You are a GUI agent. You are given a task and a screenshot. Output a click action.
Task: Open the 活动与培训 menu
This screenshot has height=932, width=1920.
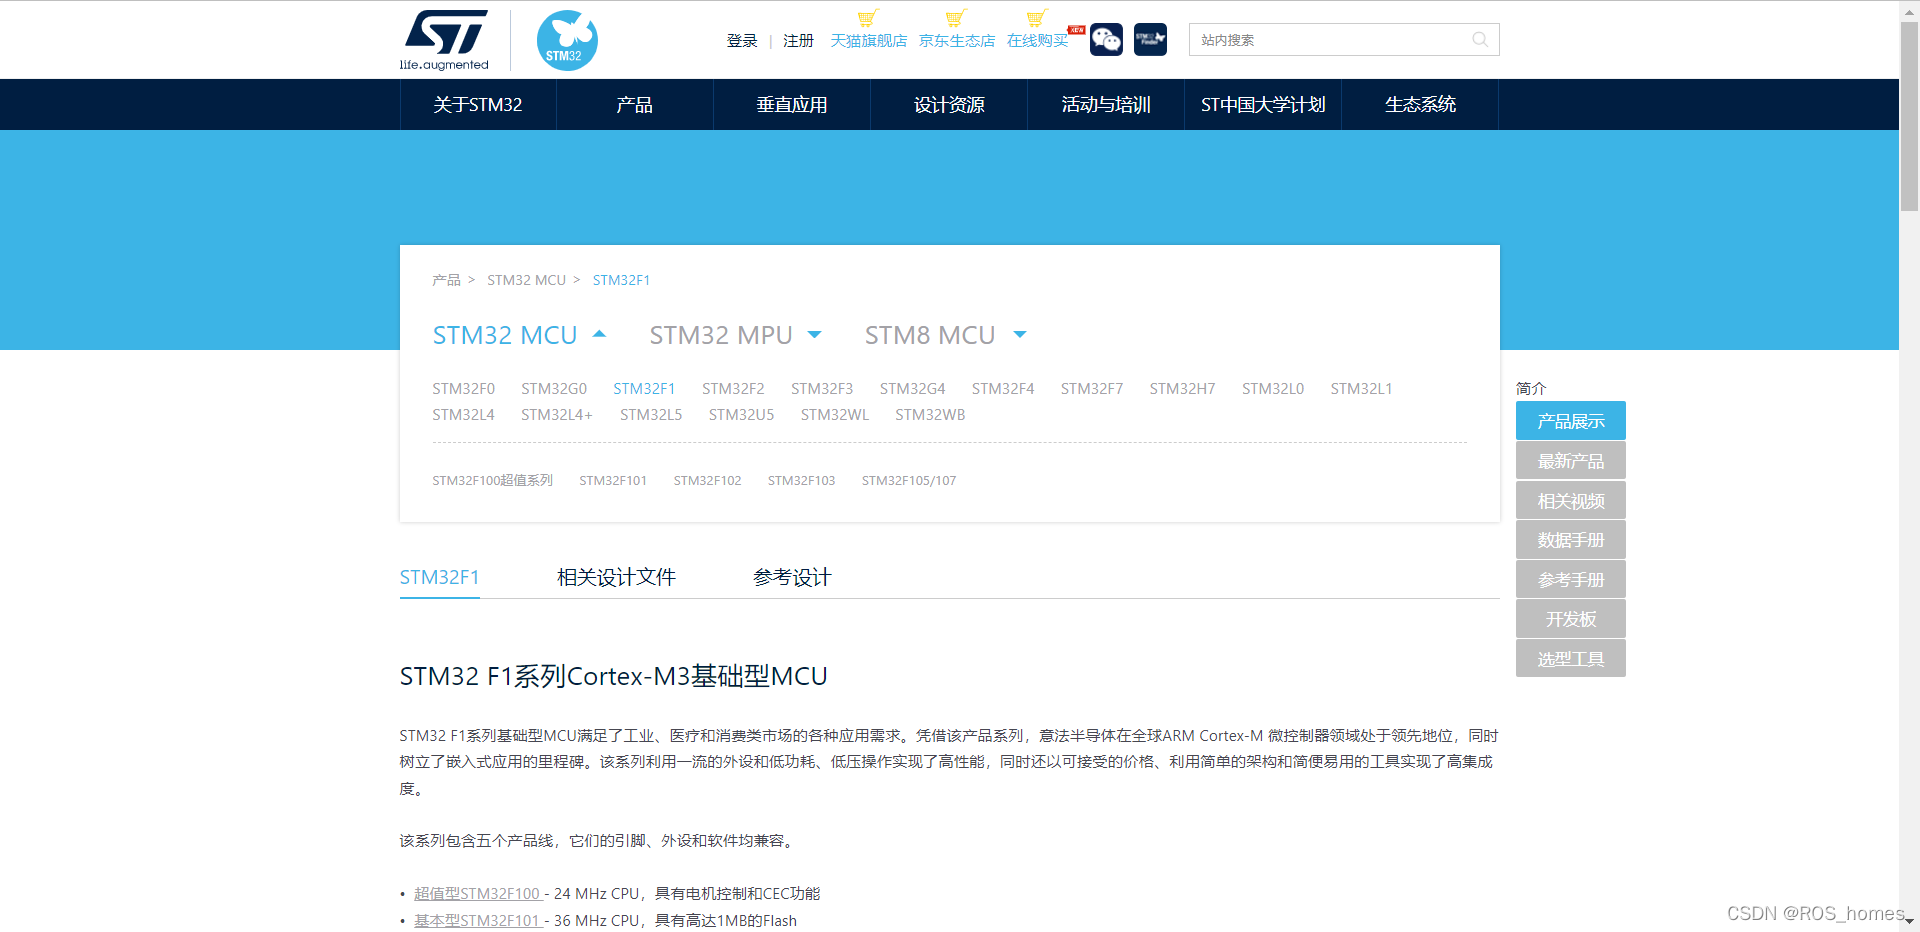point(1106,105)
